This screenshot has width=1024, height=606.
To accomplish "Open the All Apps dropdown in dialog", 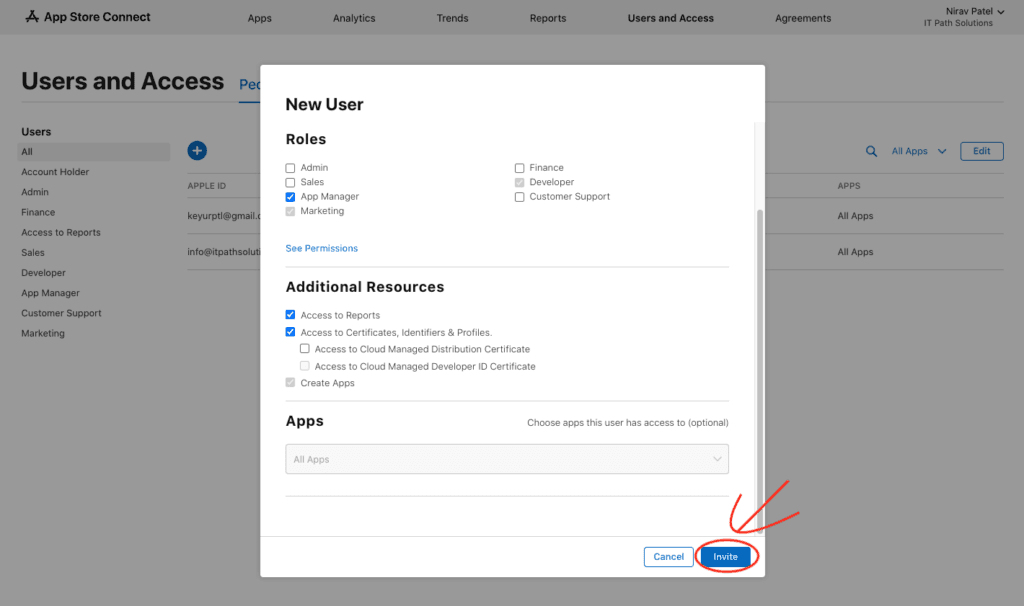I will tap(507, 459).
